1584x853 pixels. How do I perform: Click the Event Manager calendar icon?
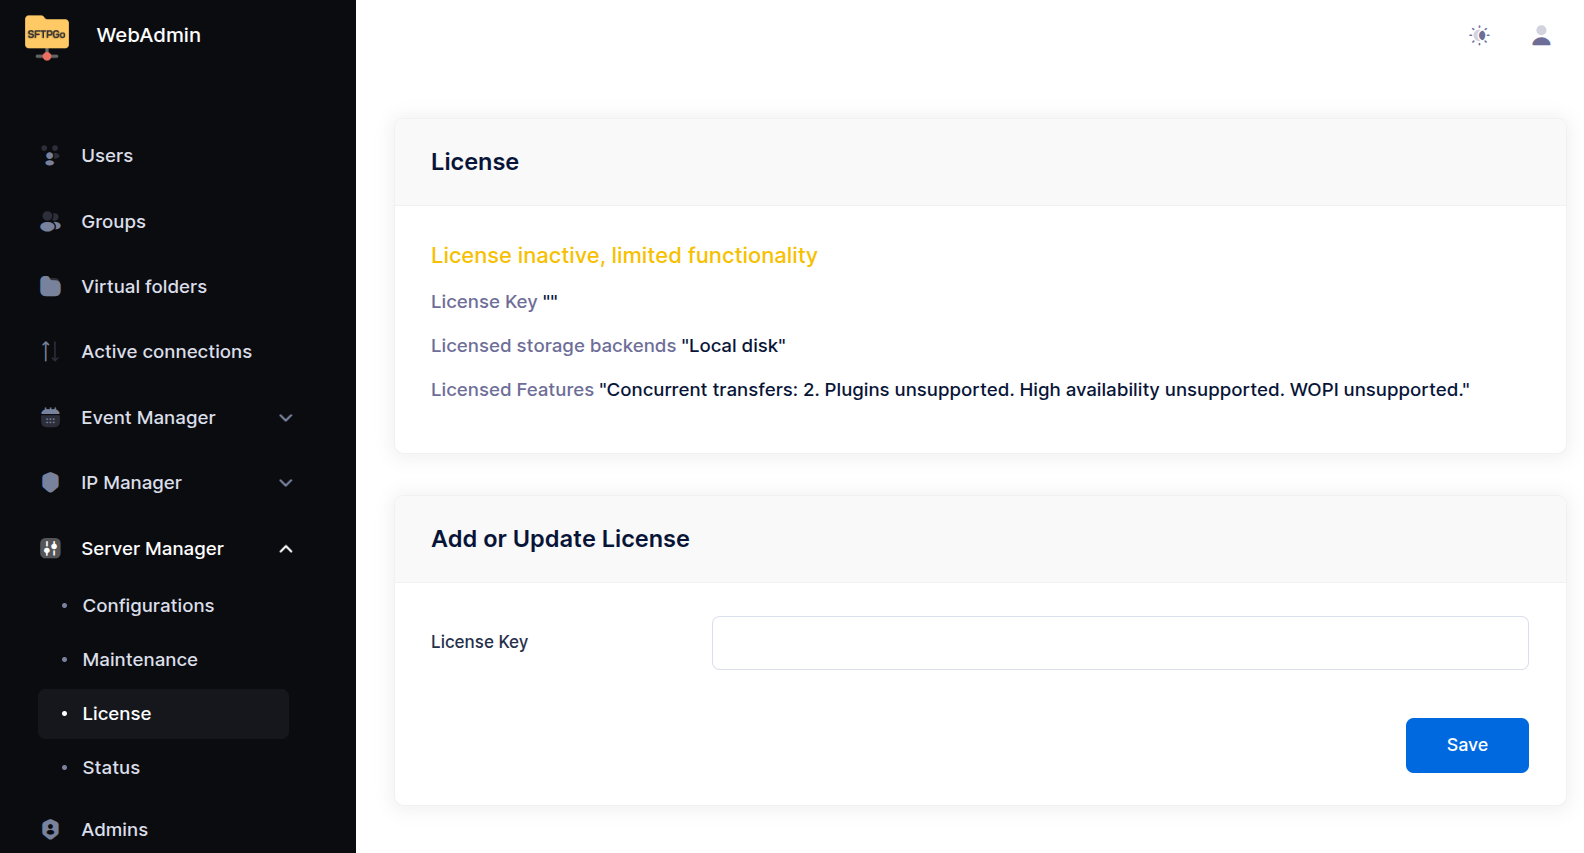50,418
